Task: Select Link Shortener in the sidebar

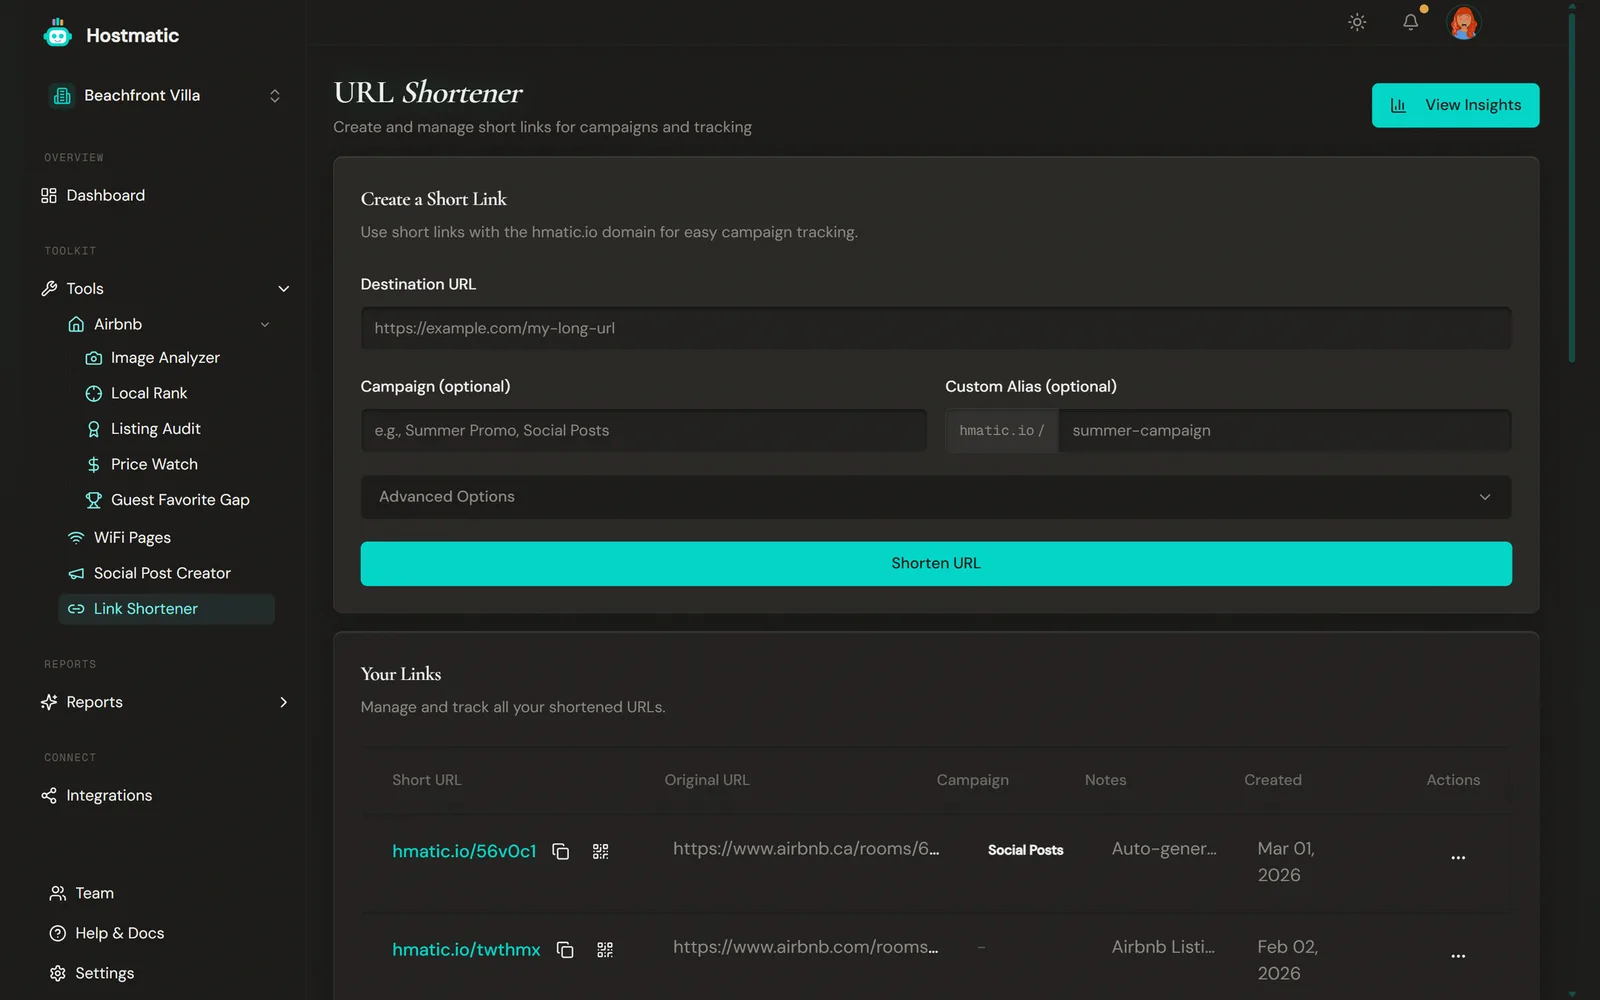Action: click(x=166, y=609)
